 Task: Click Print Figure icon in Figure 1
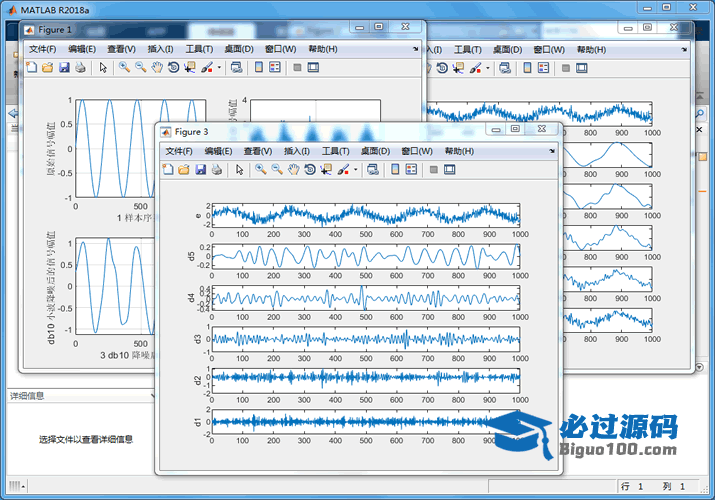(x=81, y=68)
